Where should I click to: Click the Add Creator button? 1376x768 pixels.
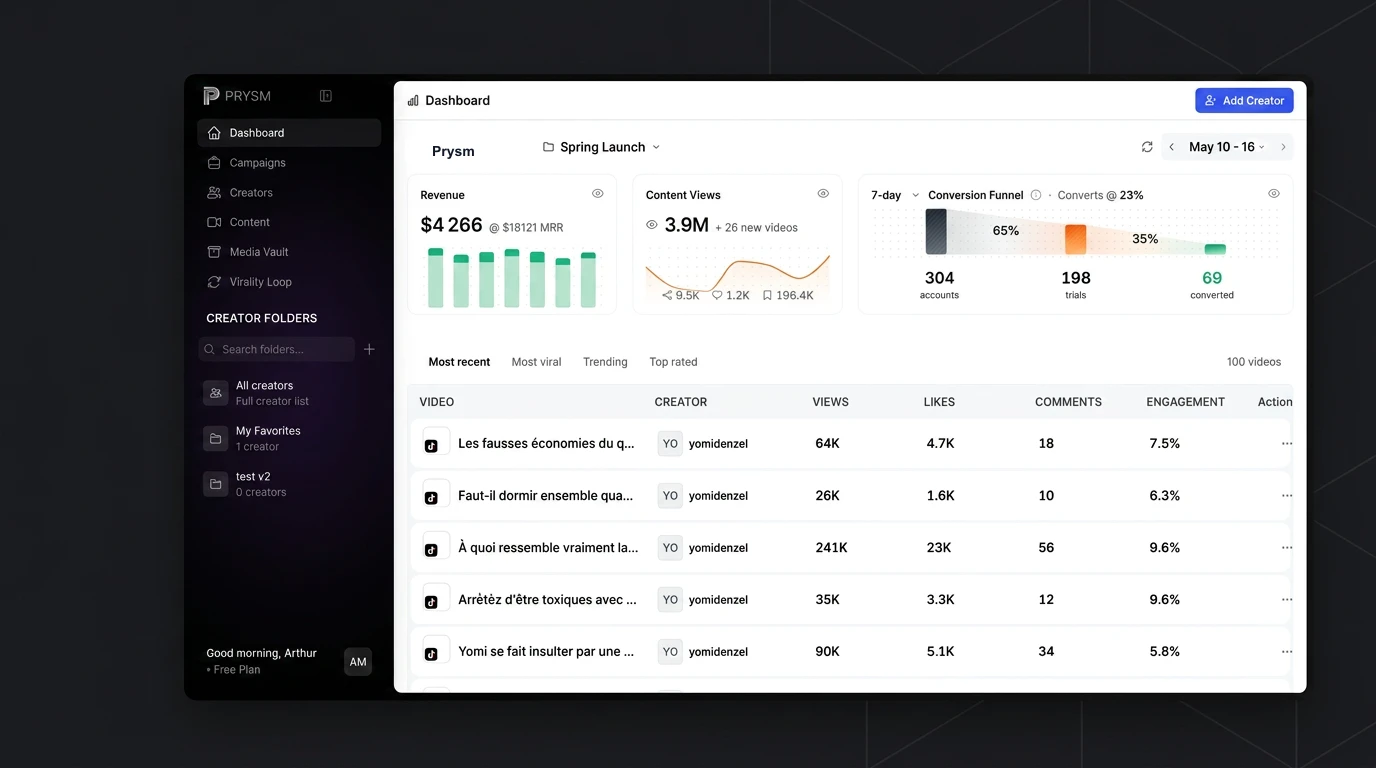pyautogui.click(x=1244, y=101)
